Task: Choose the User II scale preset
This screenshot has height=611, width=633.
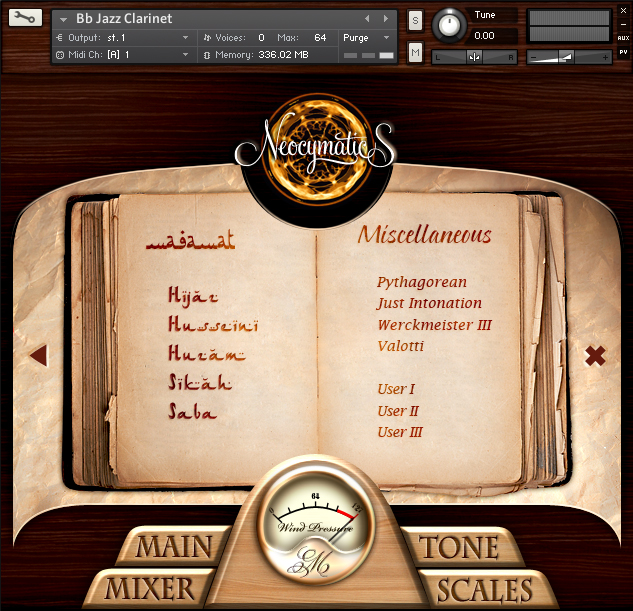Action: [398, 411]
